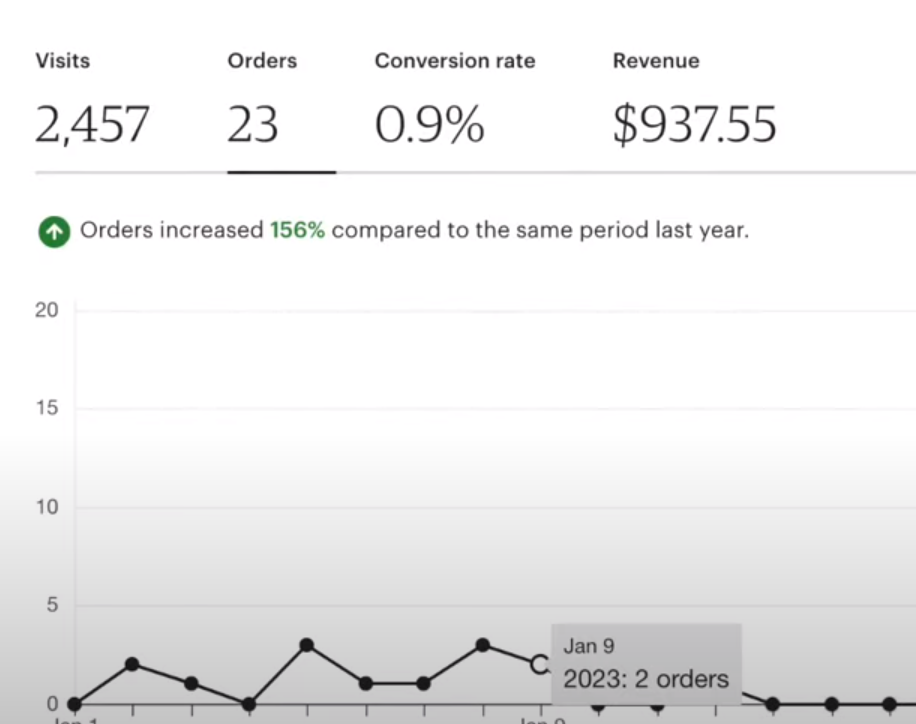Click the 10 label on the y-axis
The height and width of the screenshot is (724, 916).
[x=47, y=507]
